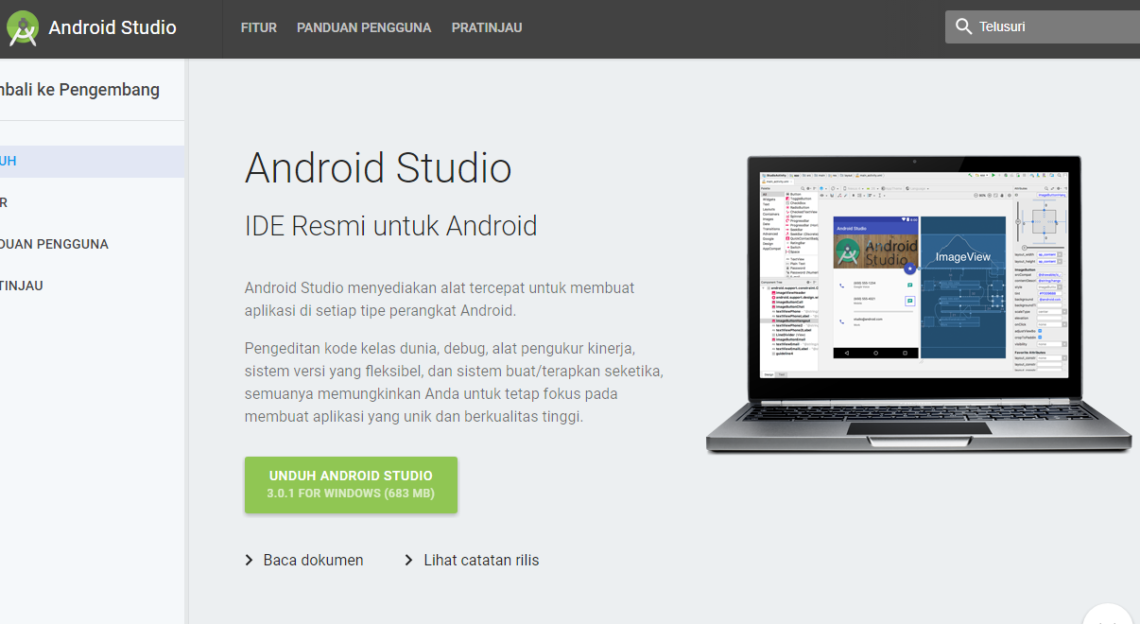Go back via Kembali ke Pengembang link
This screenshot has width=1140, height=624.
pos(80,90)
